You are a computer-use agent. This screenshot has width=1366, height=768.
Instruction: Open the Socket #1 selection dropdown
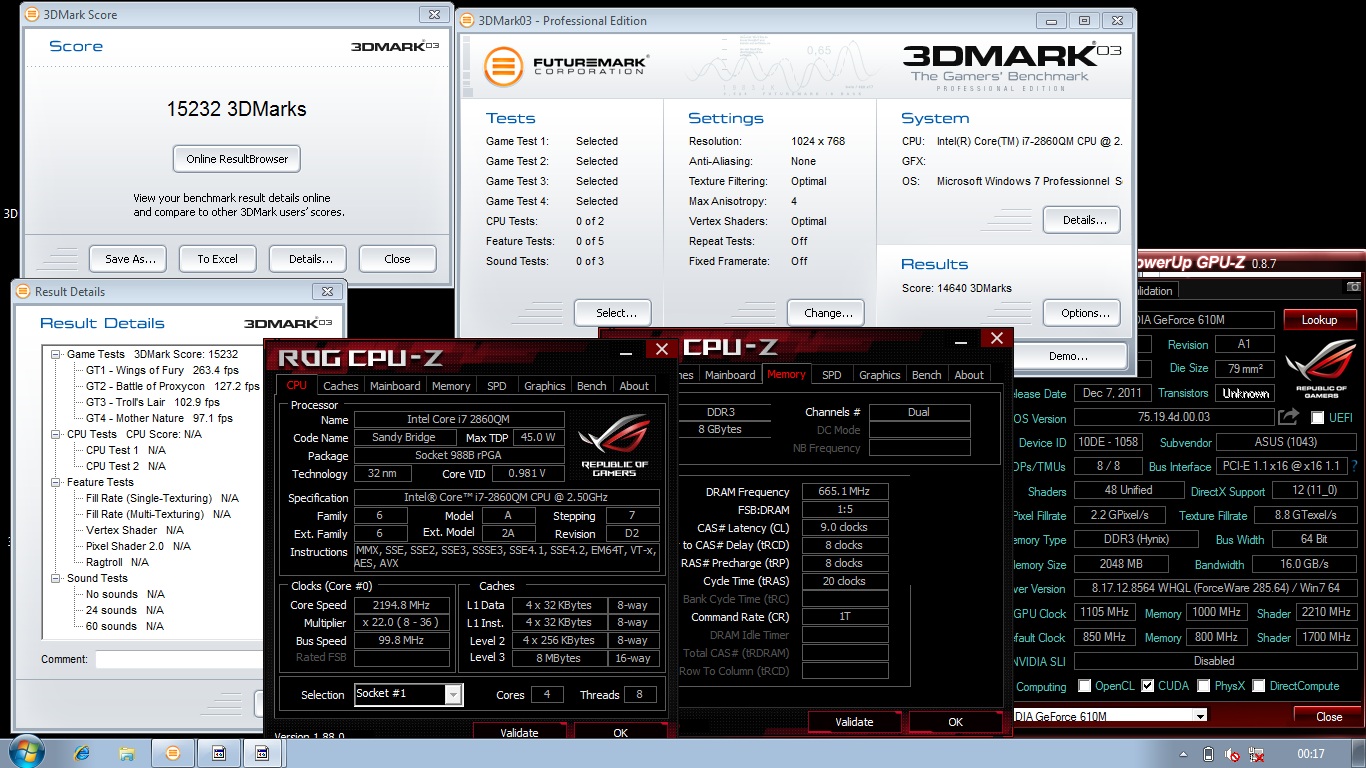point(453,694)
